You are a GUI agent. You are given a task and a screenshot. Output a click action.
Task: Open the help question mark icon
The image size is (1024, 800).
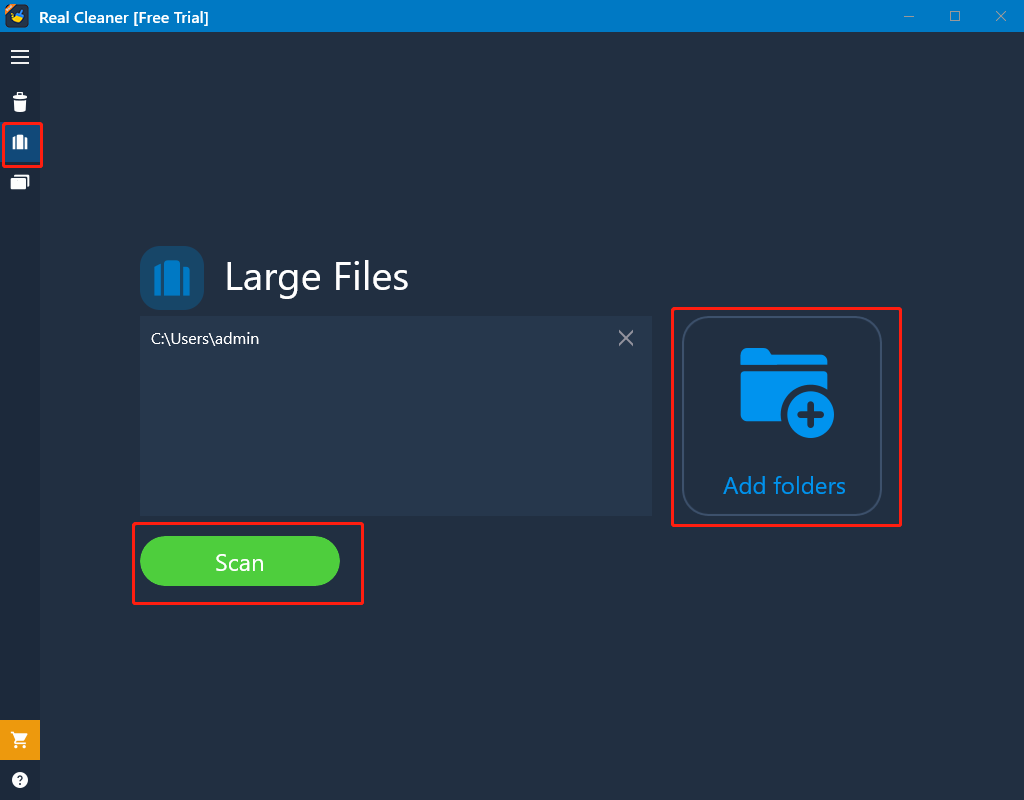(x=20, y=780)
